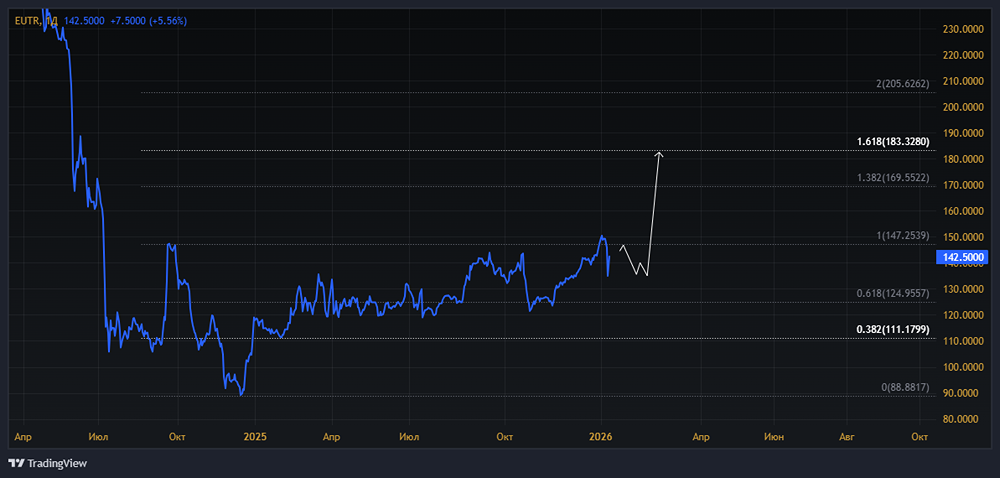Click the 210.0000 price axis label
1000x478 pixels.
964,81
